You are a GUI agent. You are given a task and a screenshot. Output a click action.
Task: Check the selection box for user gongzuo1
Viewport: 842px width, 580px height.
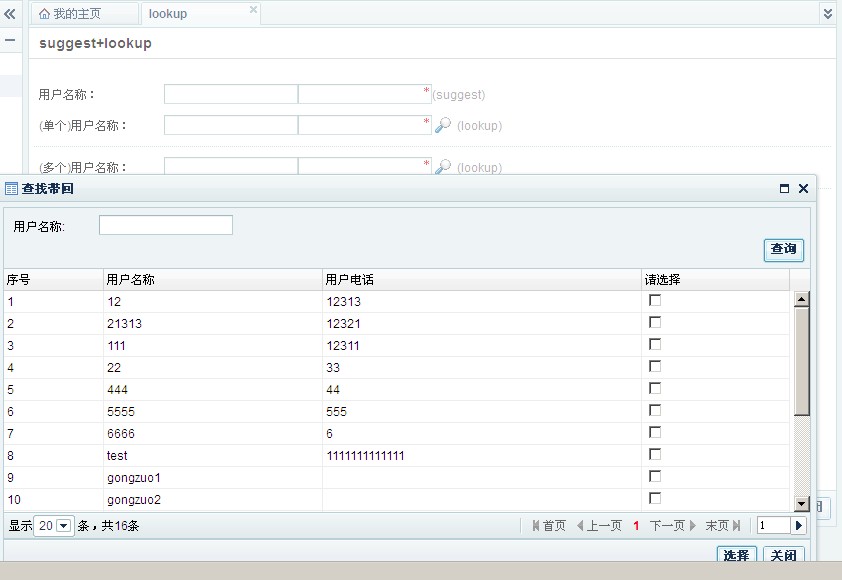coord(654,478)
